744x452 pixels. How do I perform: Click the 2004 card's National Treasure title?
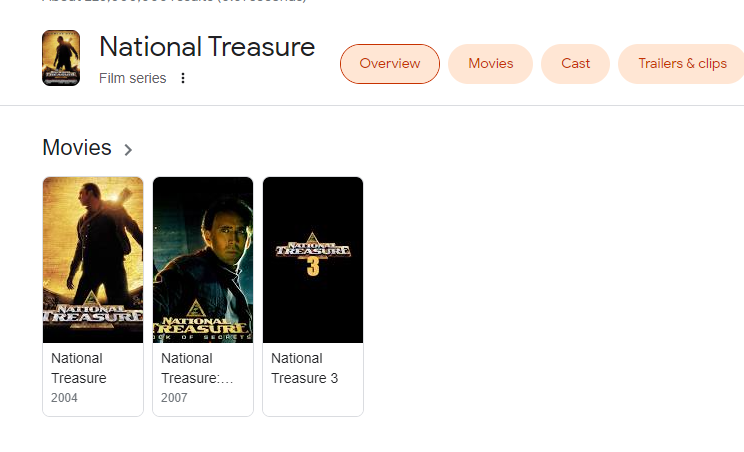pyautogui.click(x=78, y=368)
